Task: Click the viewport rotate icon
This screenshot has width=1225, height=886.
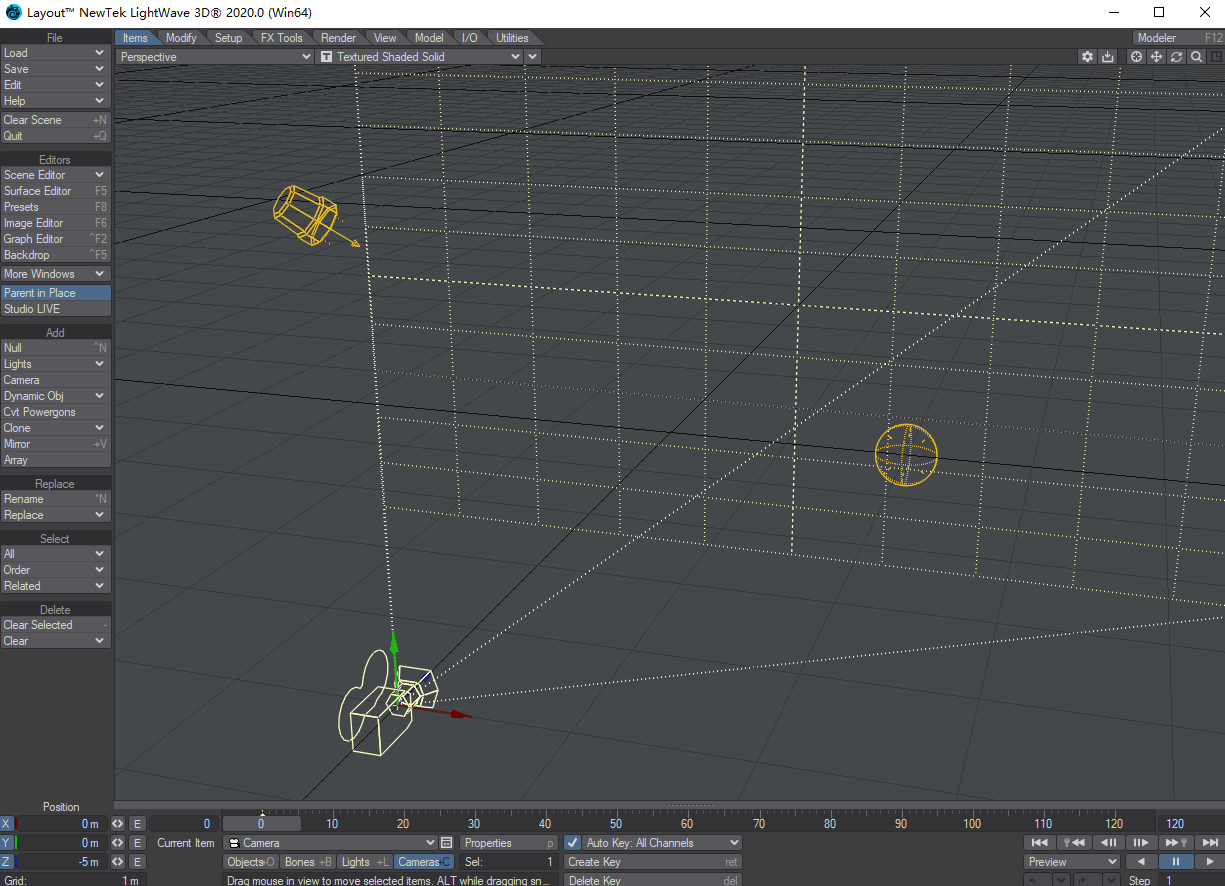Action: pos(1176,57)
